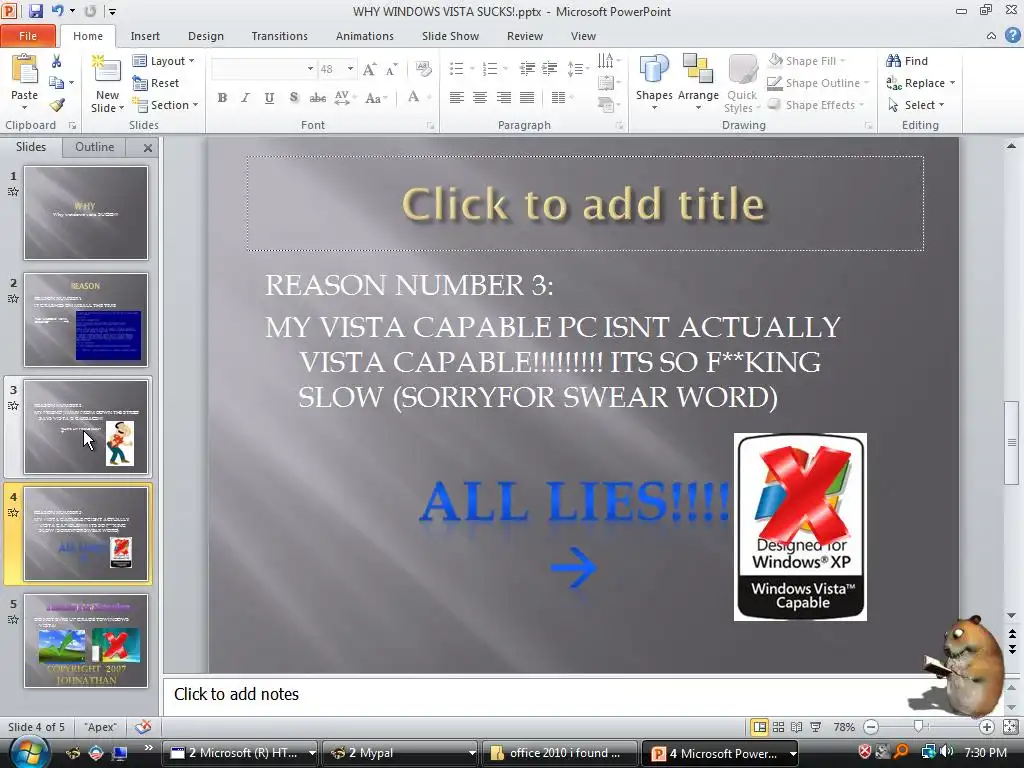This screenshot has width=1024, height=768.
Task: Click the zoom slider handle
Action: click(x=918, y=726)
